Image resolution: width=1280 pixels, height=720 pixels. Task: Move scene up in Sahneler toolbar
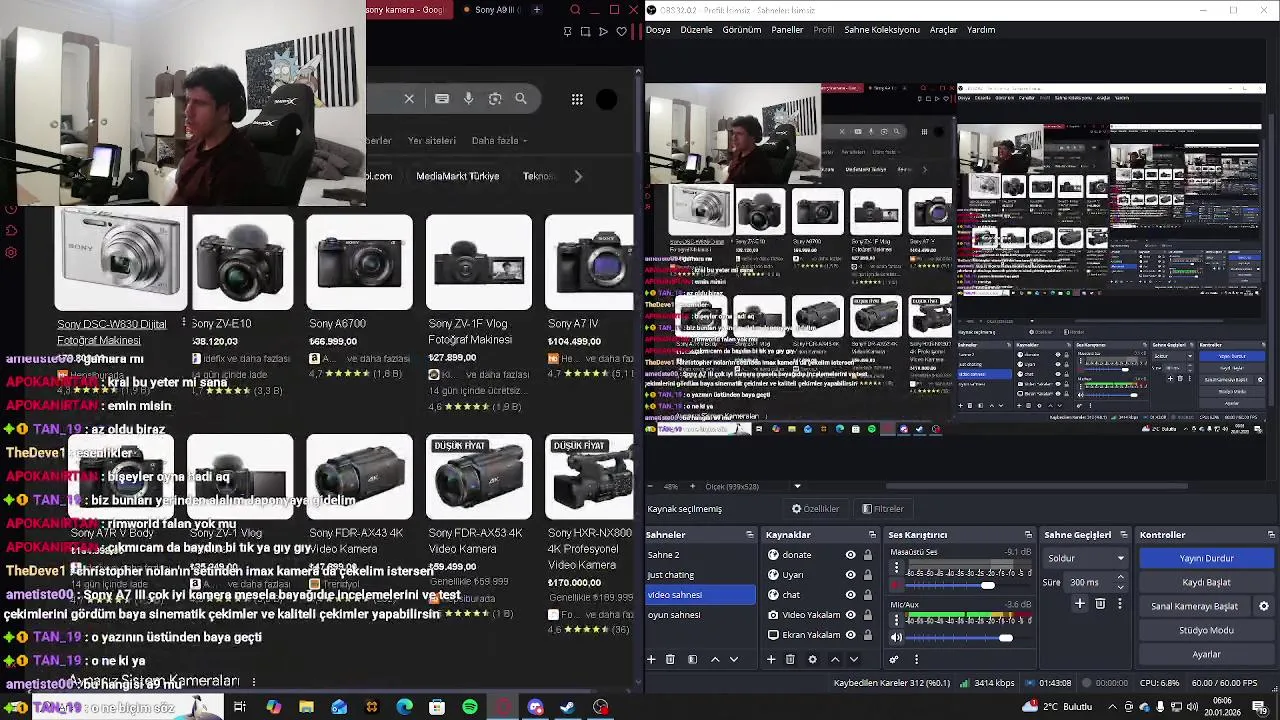tap(715, 659)
